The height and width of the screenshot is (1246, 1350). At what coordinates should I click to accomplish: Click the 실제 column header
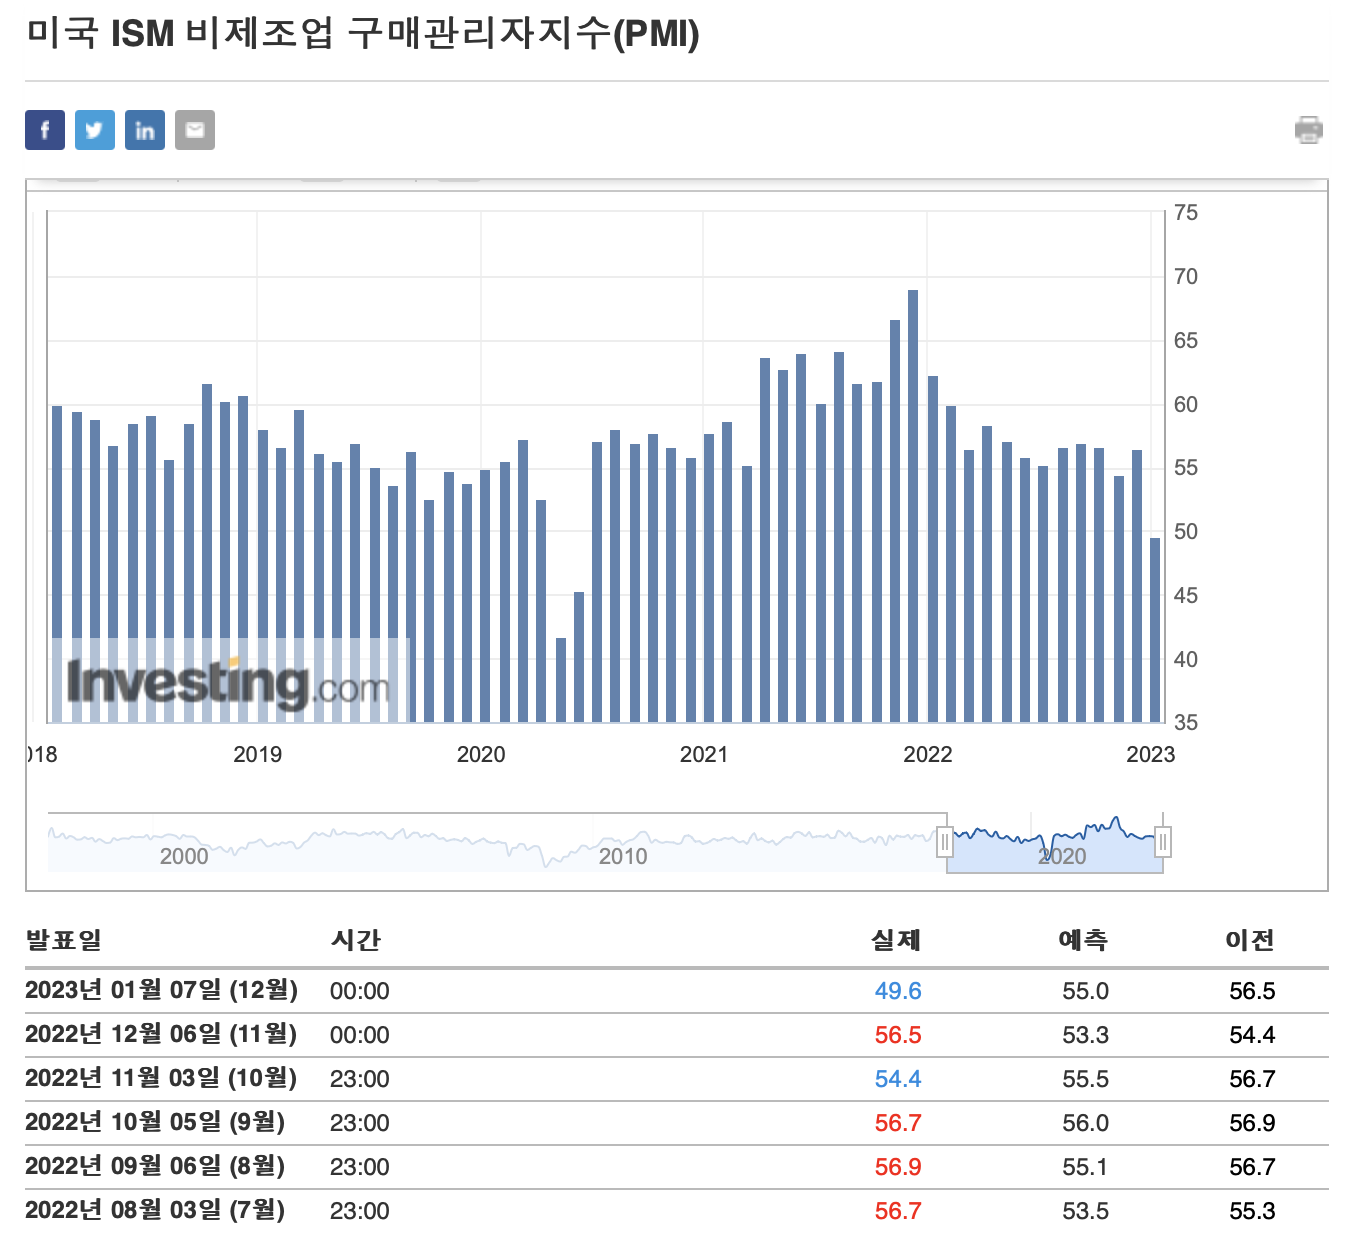[896, 940]
